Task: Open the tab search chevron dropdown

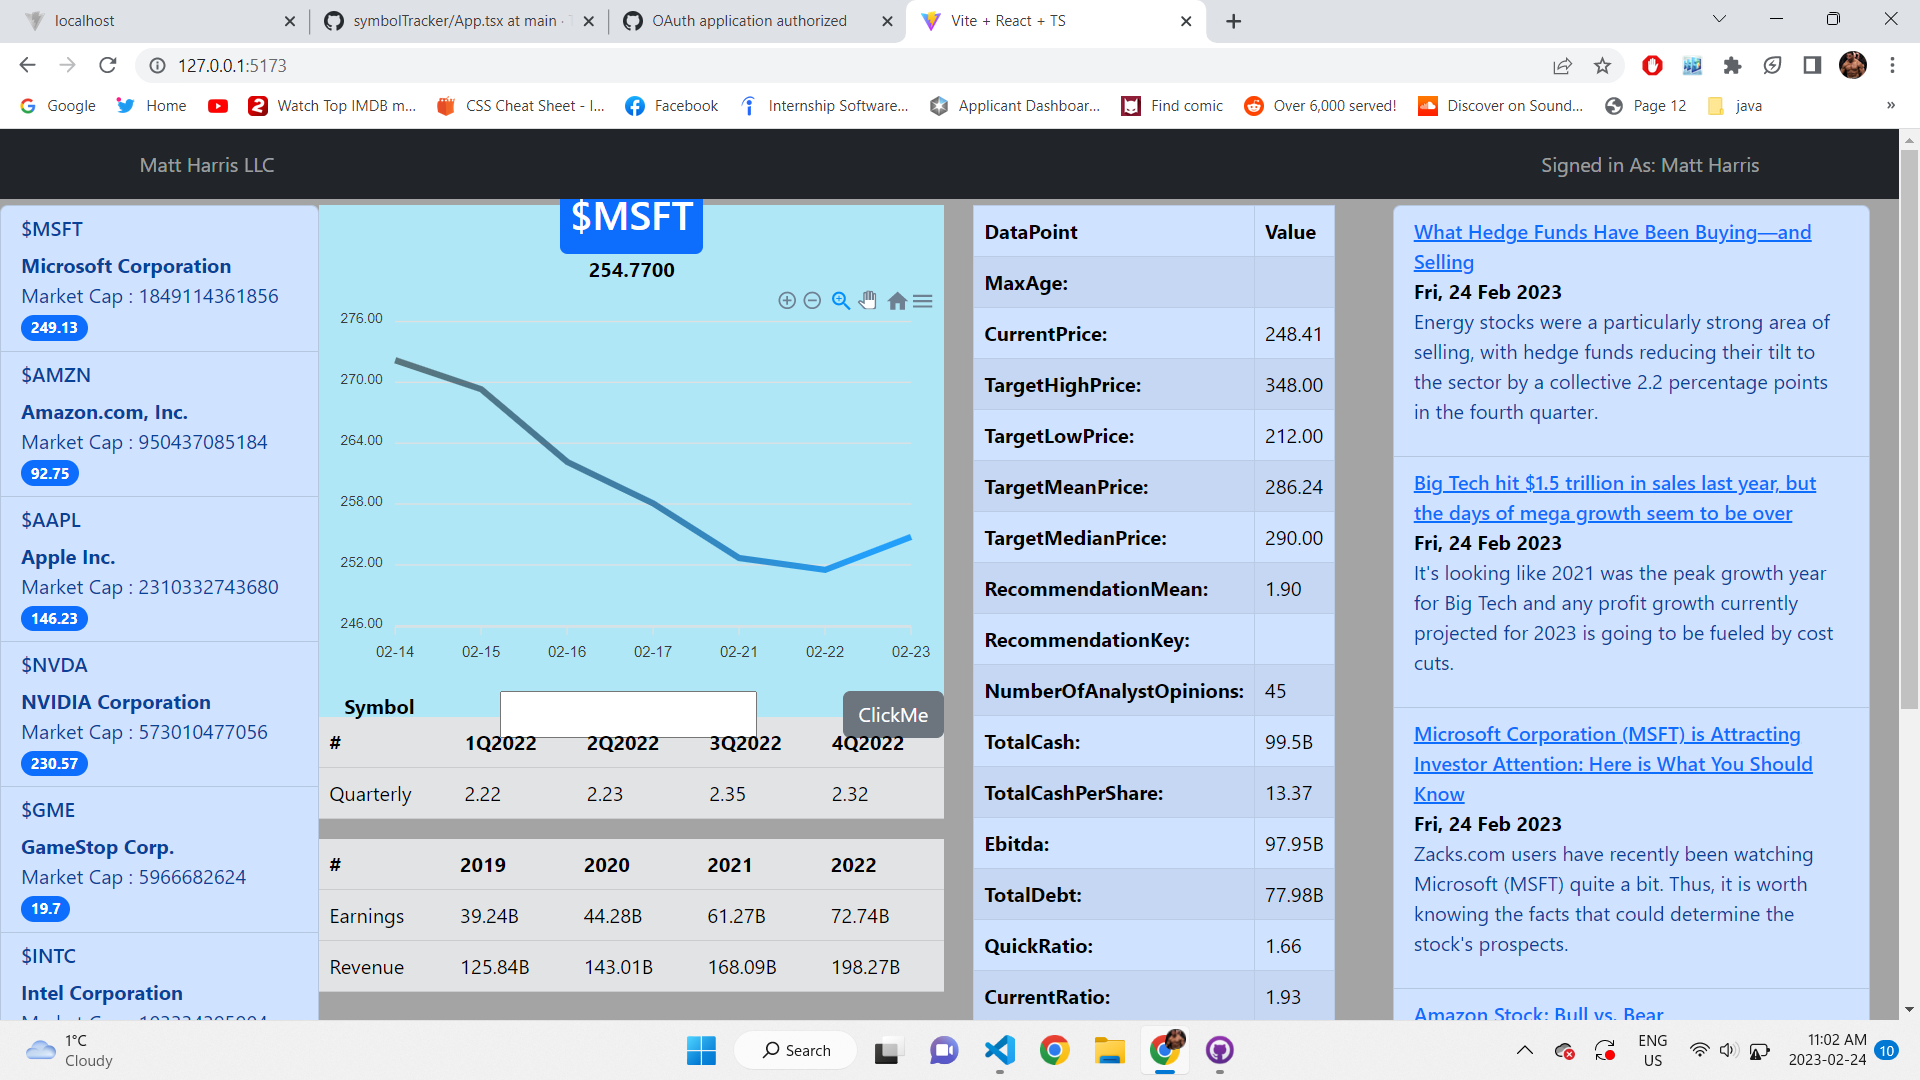Action: click(1718, 19)
